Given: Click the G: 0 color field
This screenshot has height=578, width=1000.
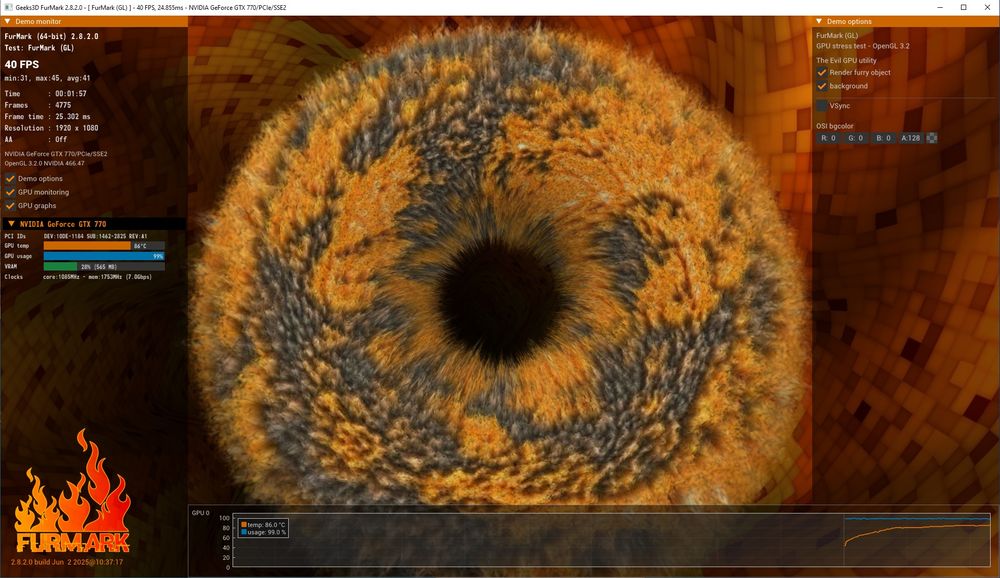Looking at the screenshot, I should (855, 138).
